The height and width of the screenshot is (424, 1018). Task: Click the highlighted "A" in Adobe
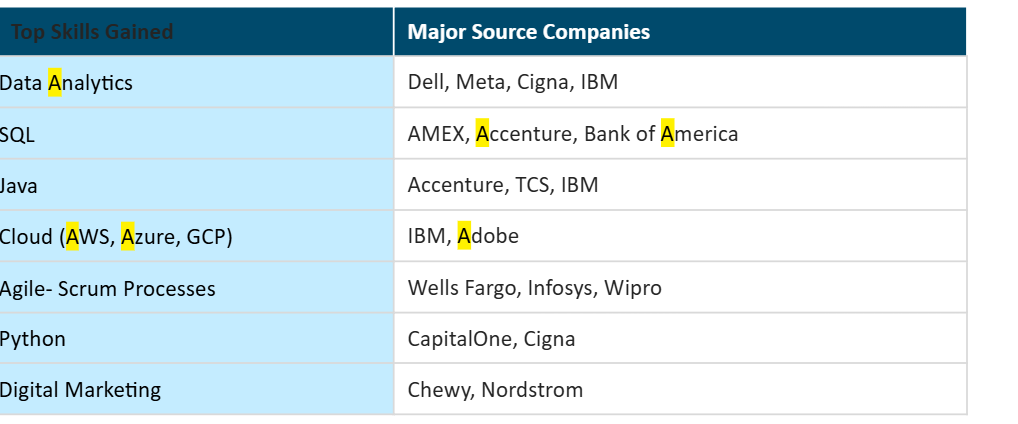464,237
